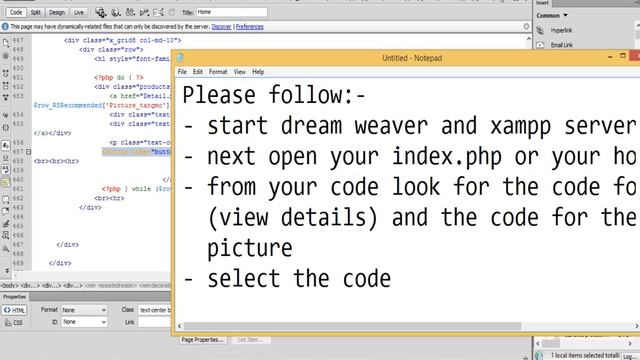Click Notepad horizontal scrollbar thumb
Screen dimensions: 640x360
(352, 326)
